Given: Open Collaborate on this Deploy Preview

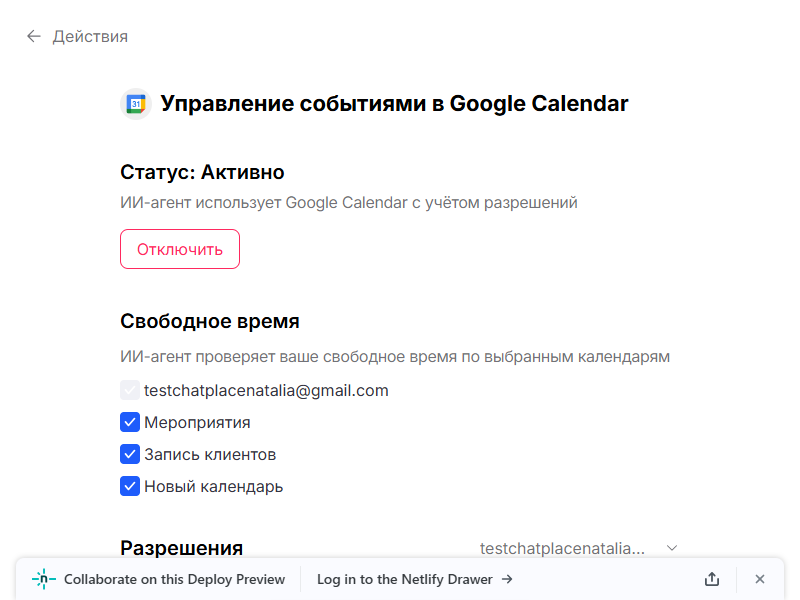Looking at the screenshot, I should coord(174,580).
